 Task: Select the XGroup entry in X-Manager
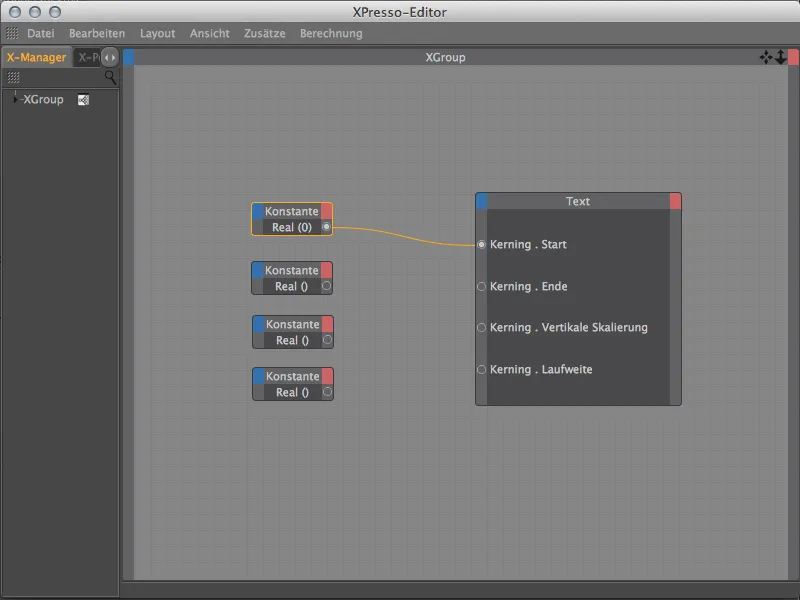coord(43,99)
